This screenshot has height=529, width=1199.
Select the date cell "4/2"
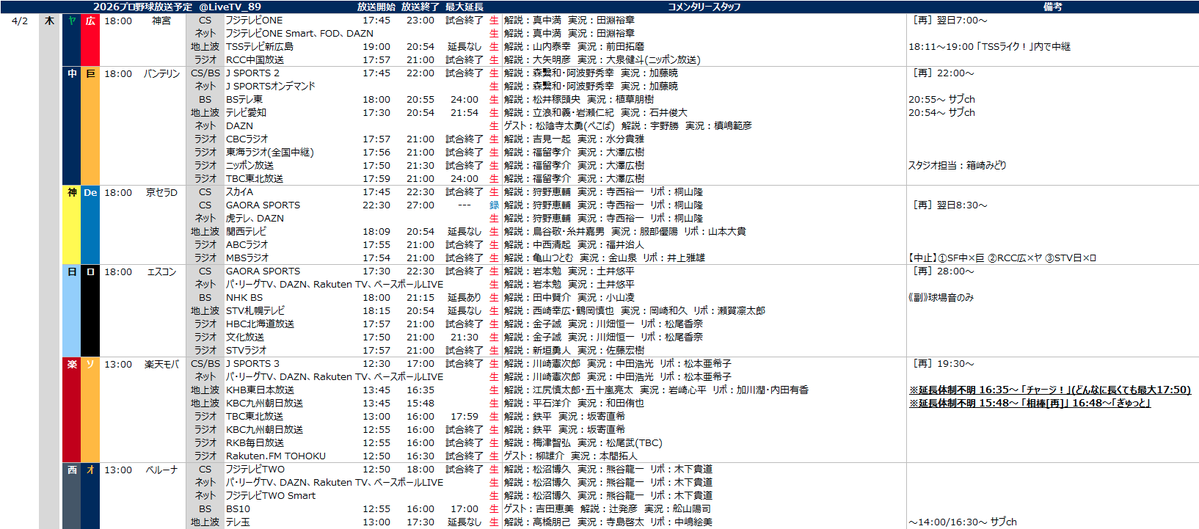click(20, 21)
